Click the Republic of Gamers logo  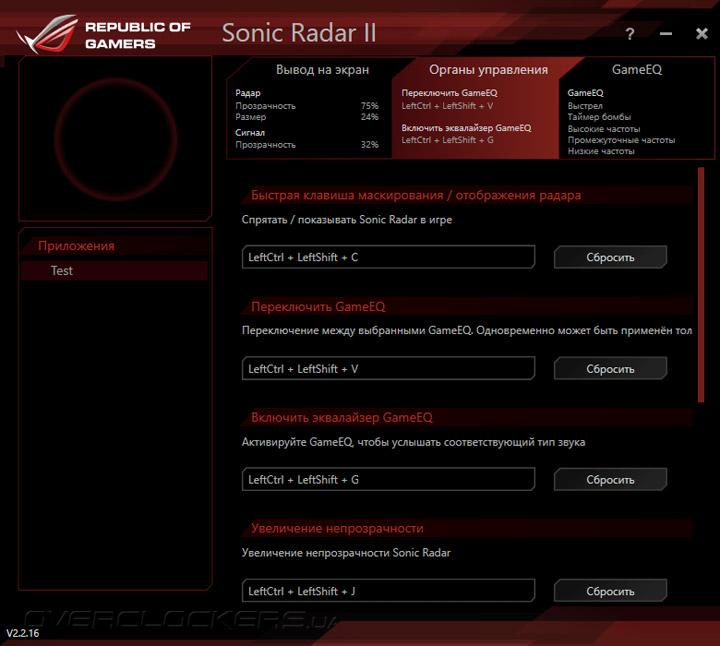click(103, 34)
